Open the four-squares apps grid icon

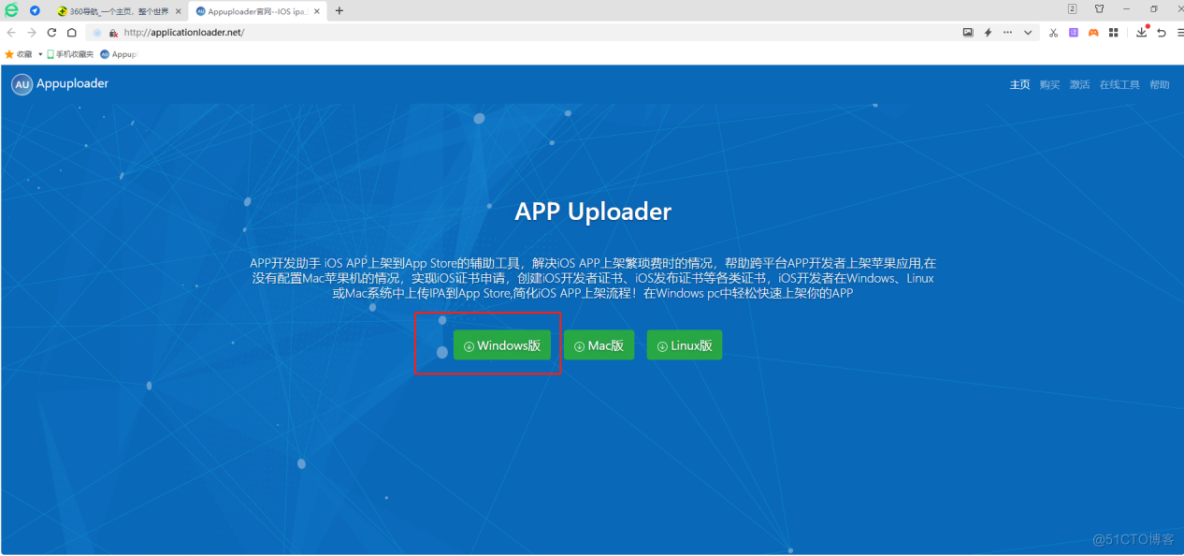click(x=1113, y=32)
